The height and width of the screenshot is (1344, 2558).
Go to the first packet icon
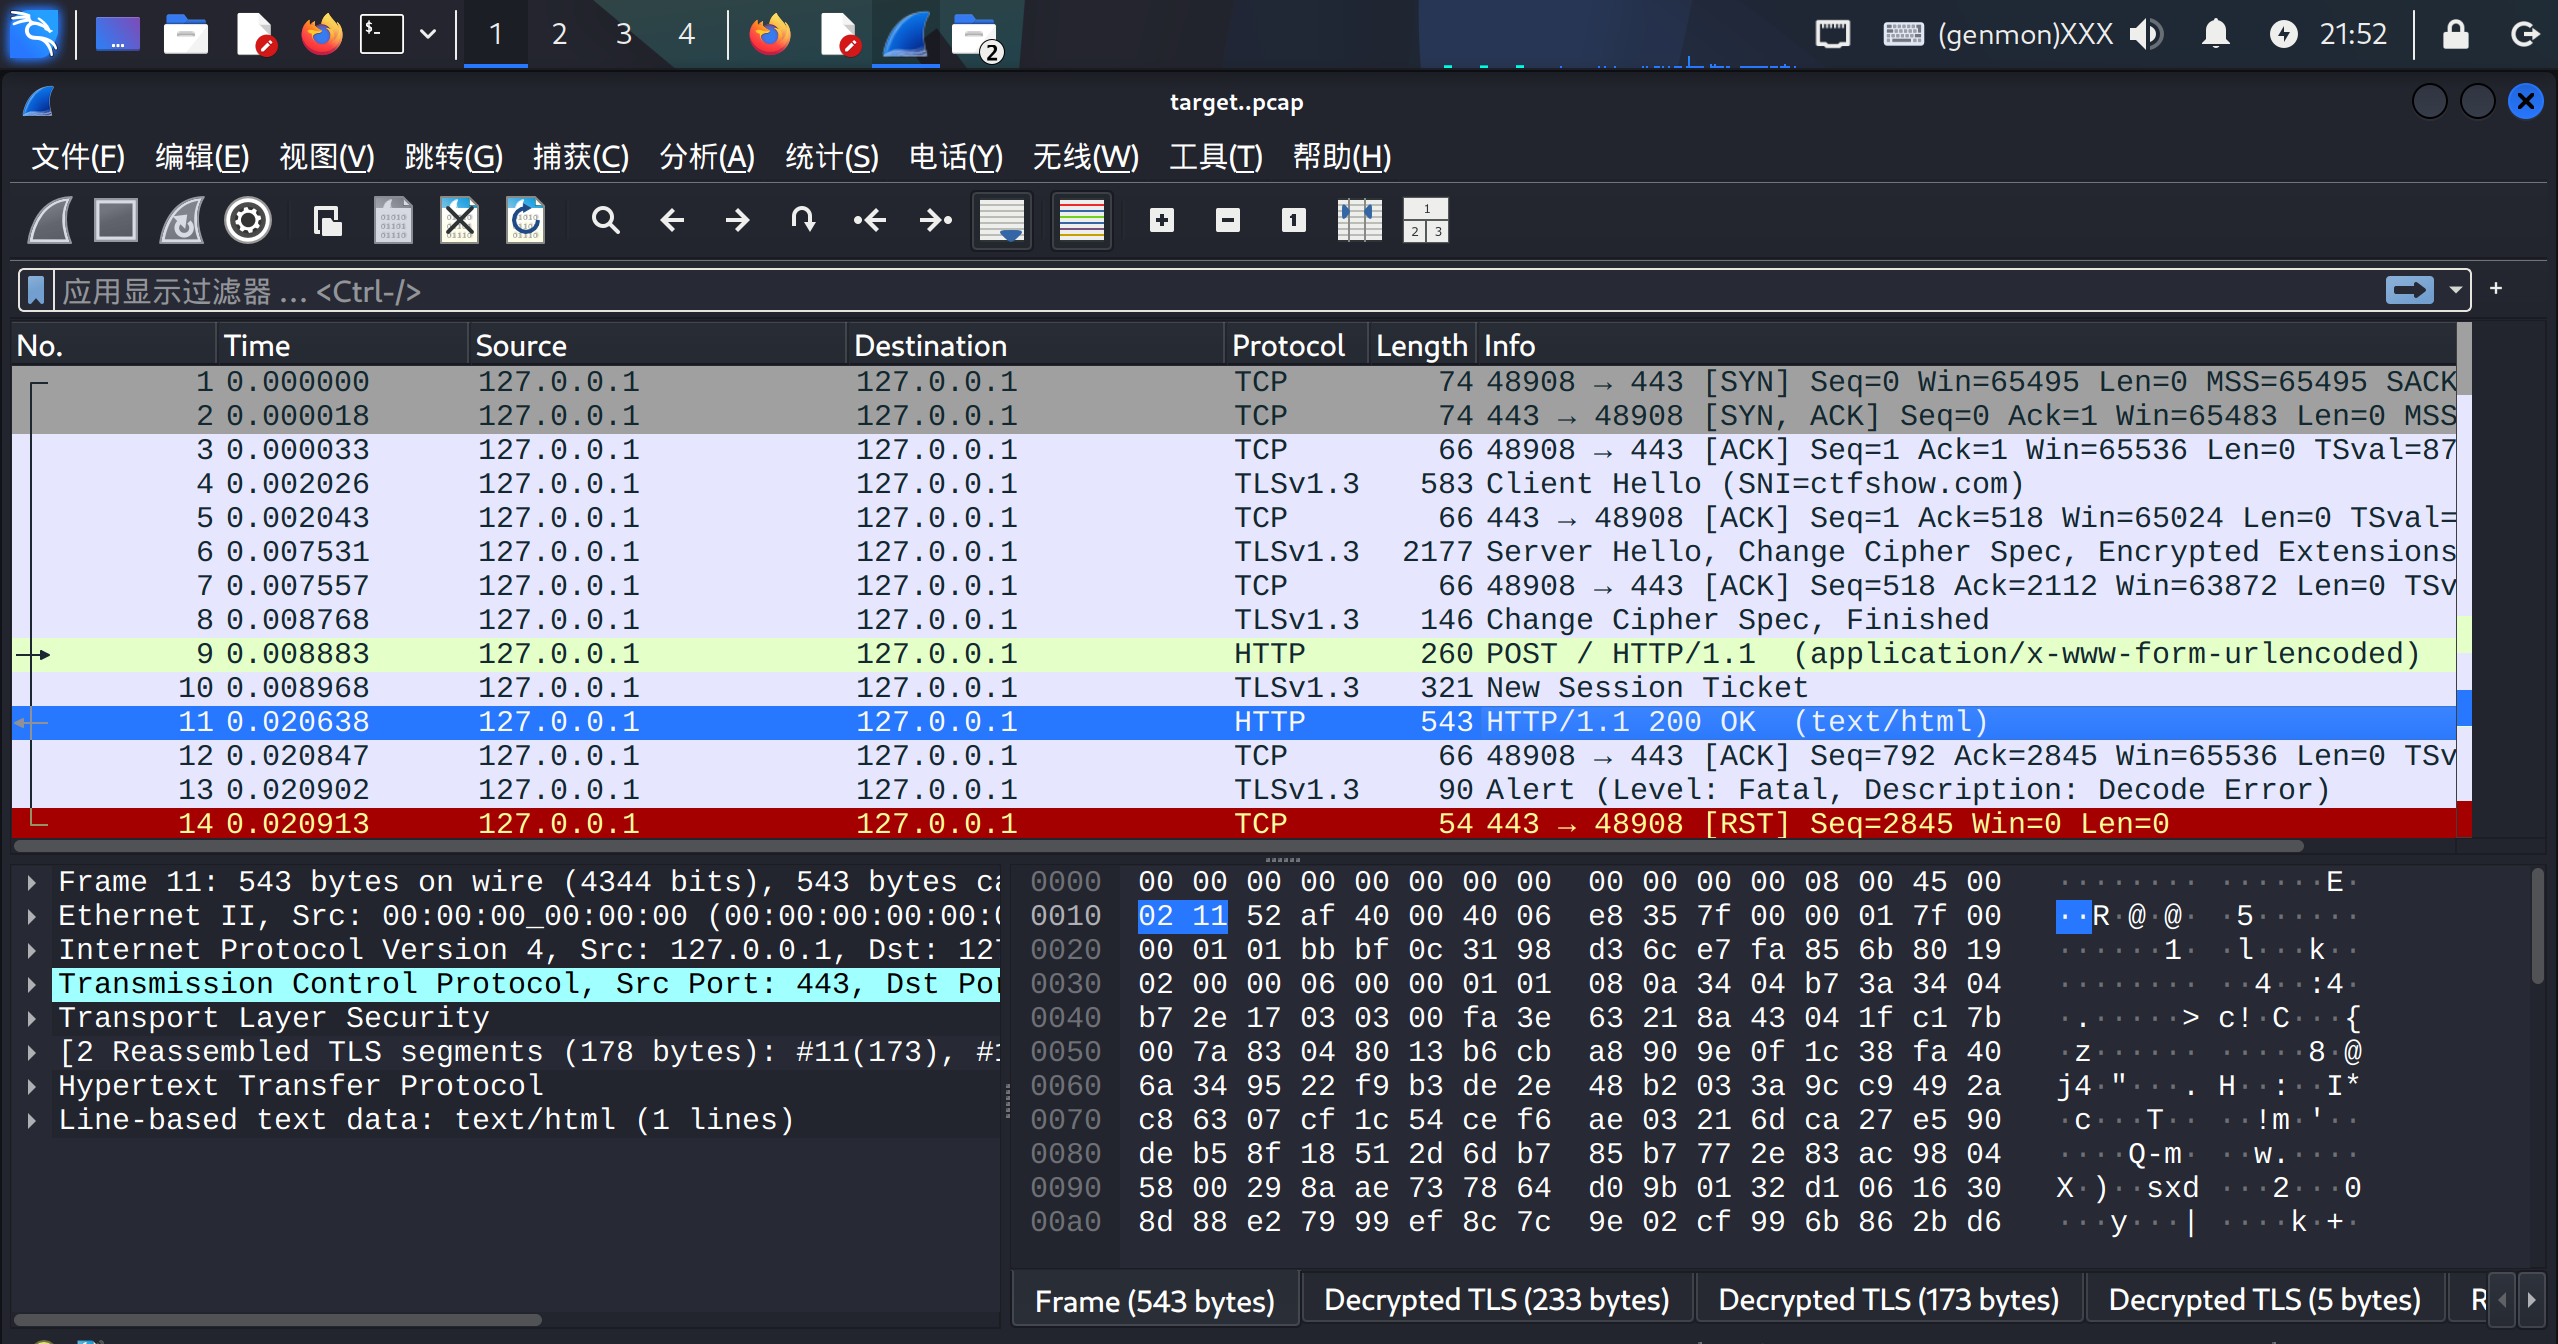(869, 220)
